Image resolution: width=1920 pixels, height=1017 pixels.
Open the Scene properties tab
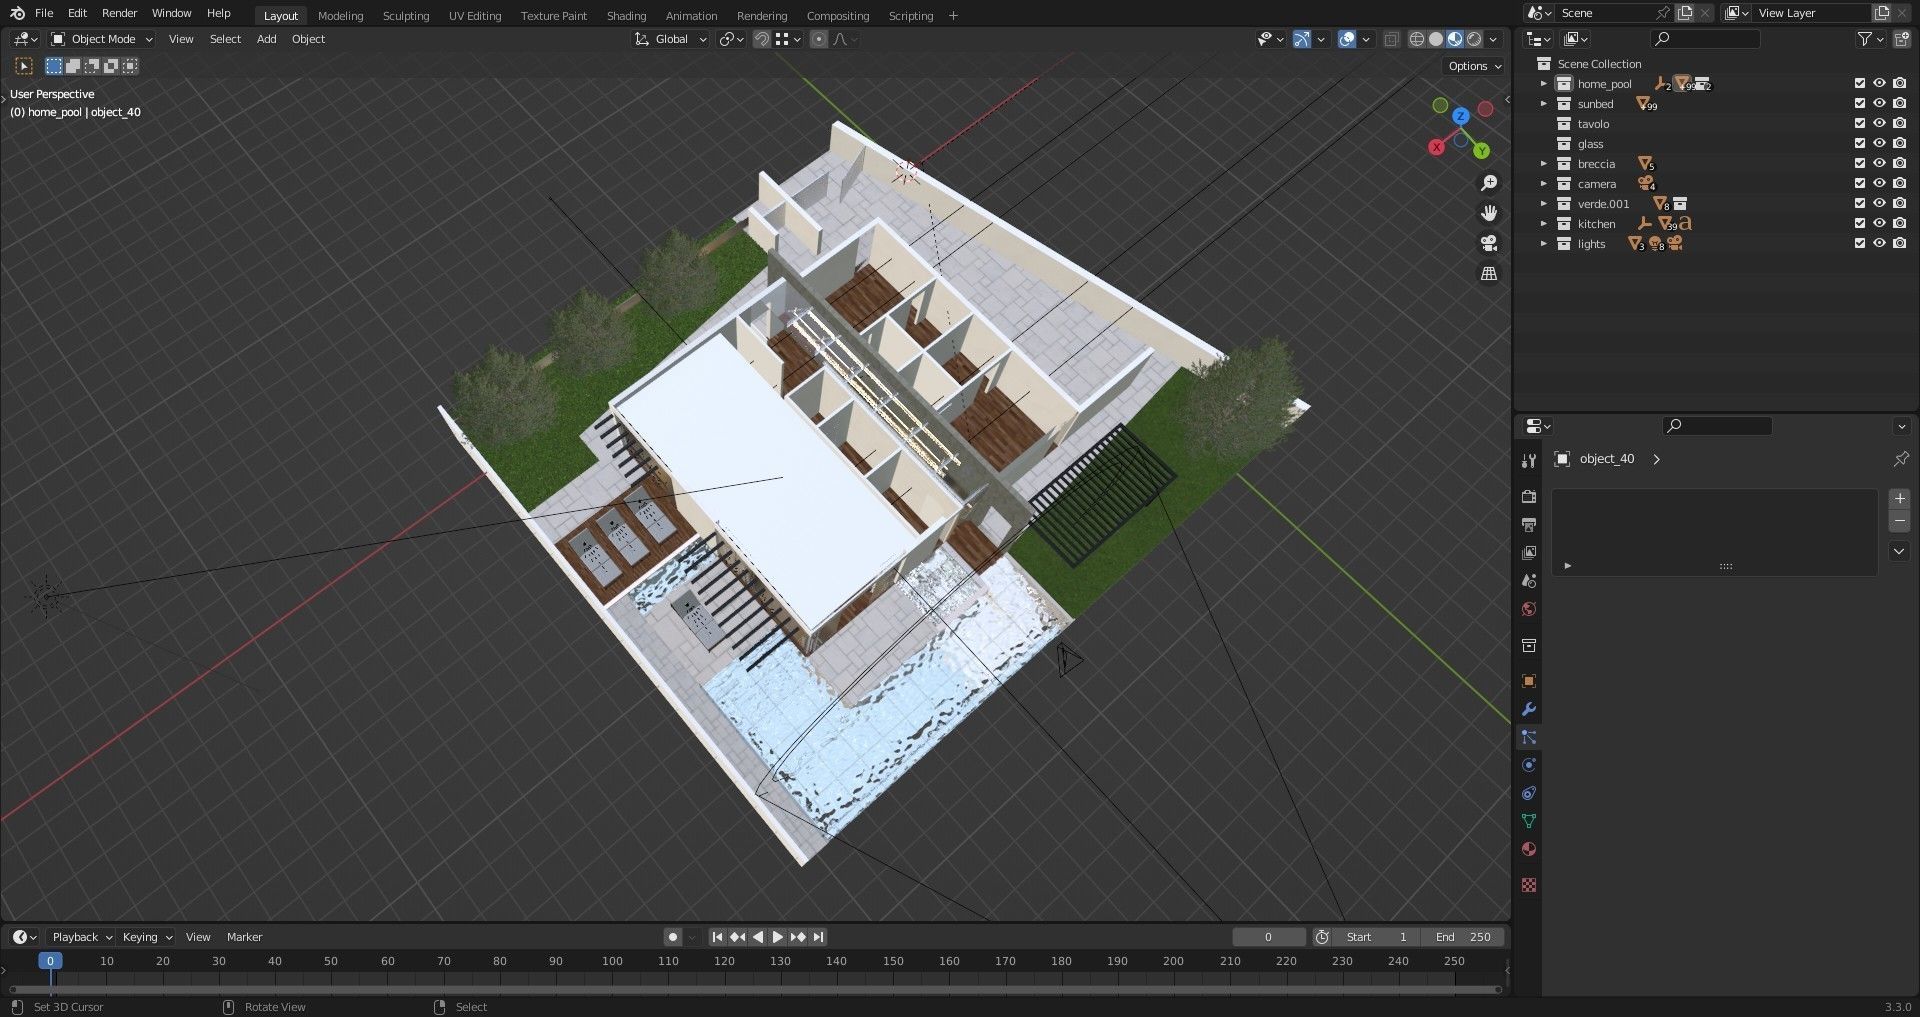coord(1528,581)
